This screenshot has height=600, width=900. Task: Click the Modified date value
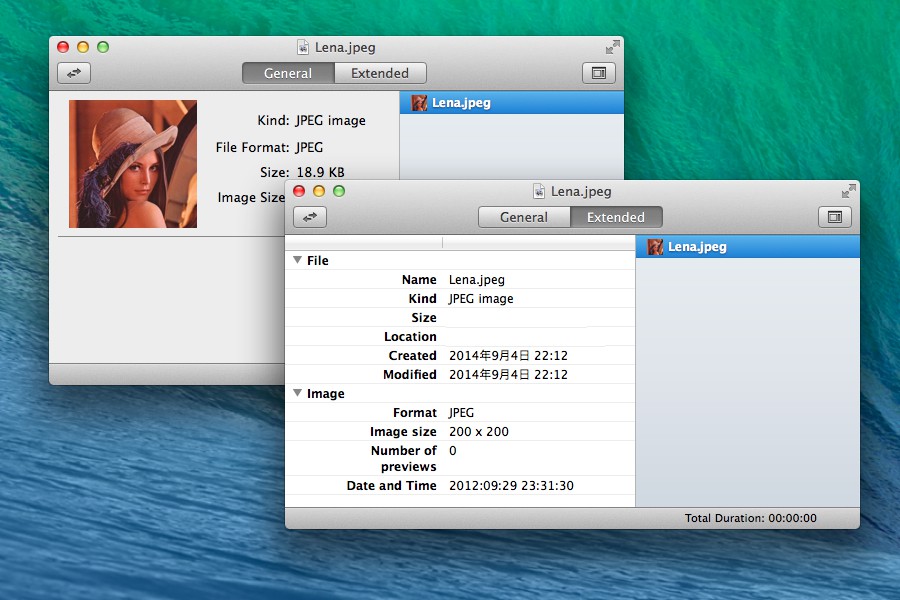[509, 374]
